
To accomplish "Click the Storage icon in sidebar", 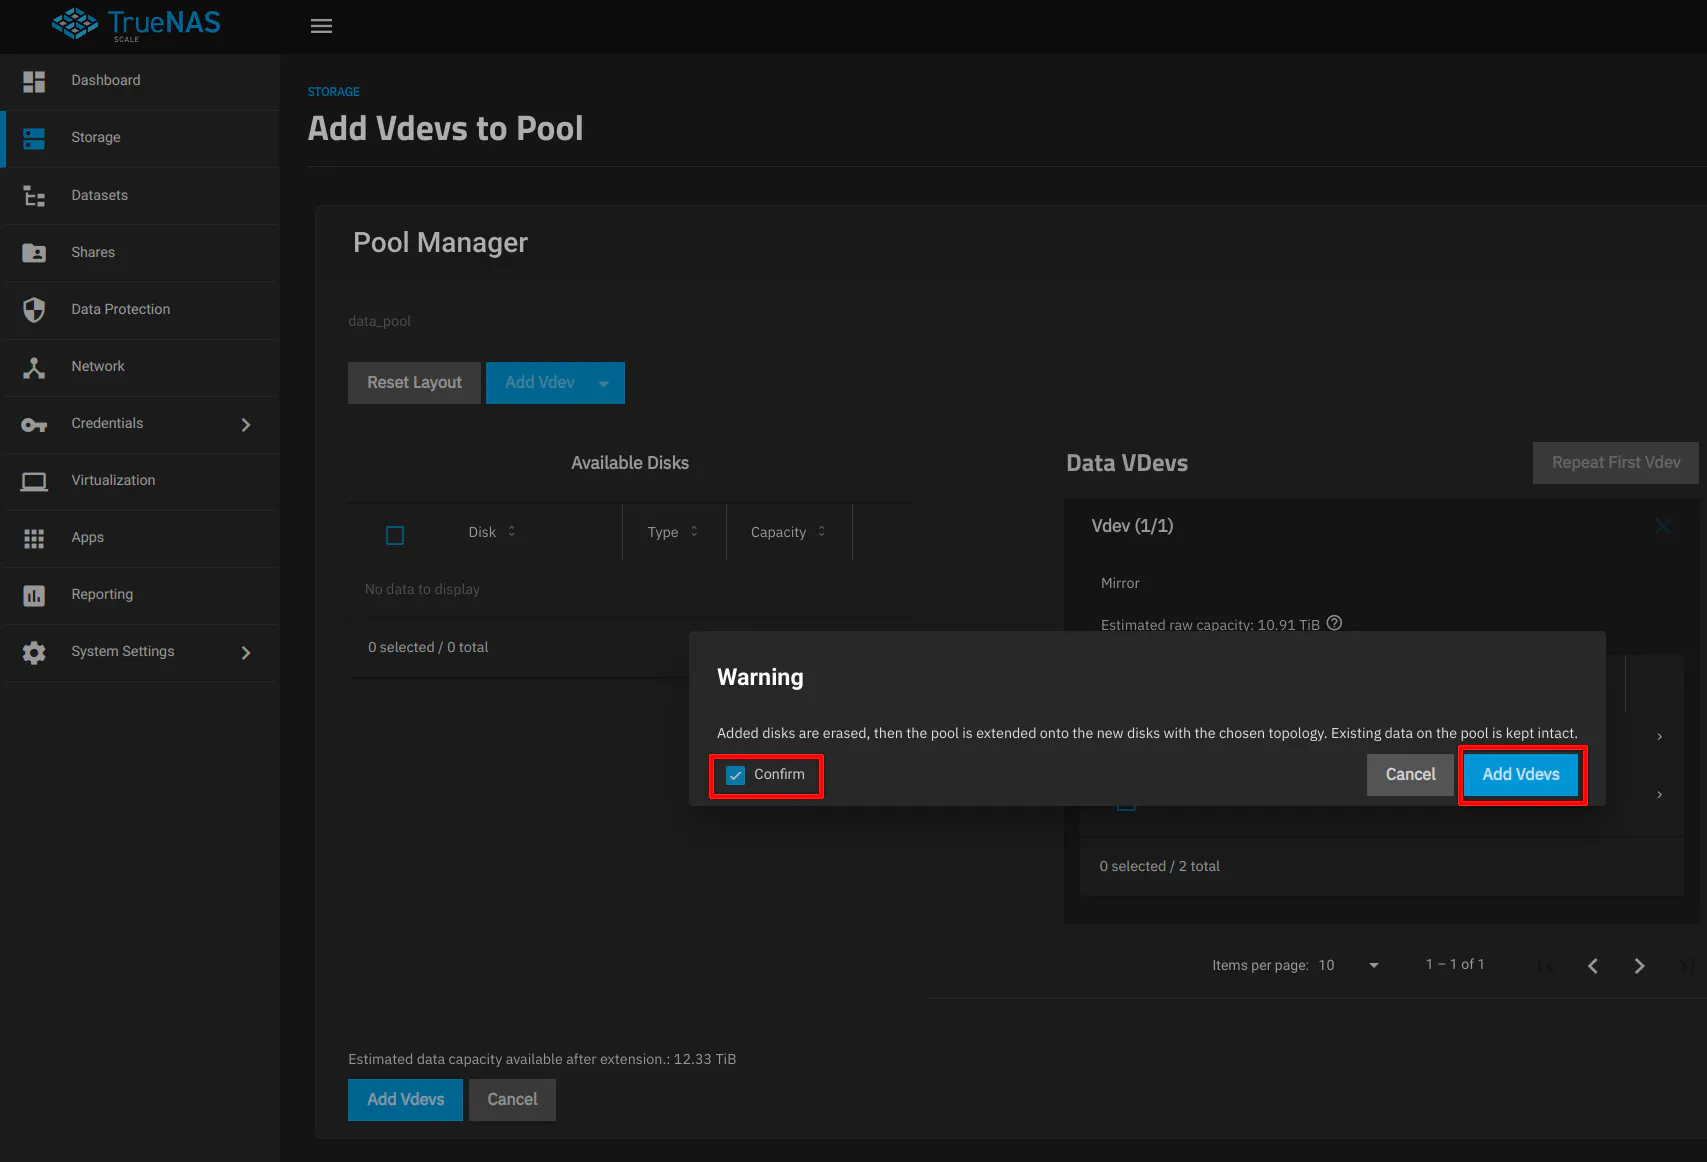I will point(34,138).
